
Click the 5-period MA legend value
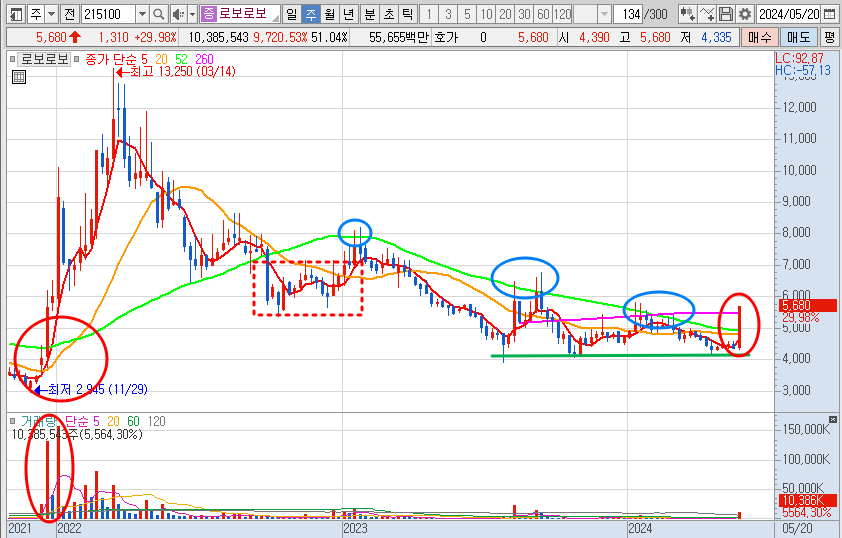coord(144,59)
